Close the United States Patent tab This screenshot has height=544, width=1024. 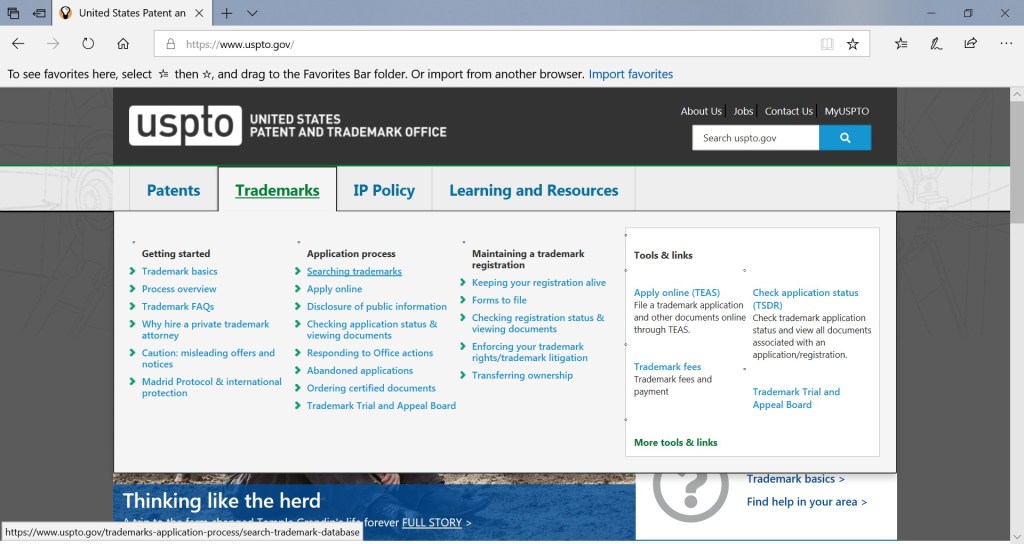click(199, 13)
